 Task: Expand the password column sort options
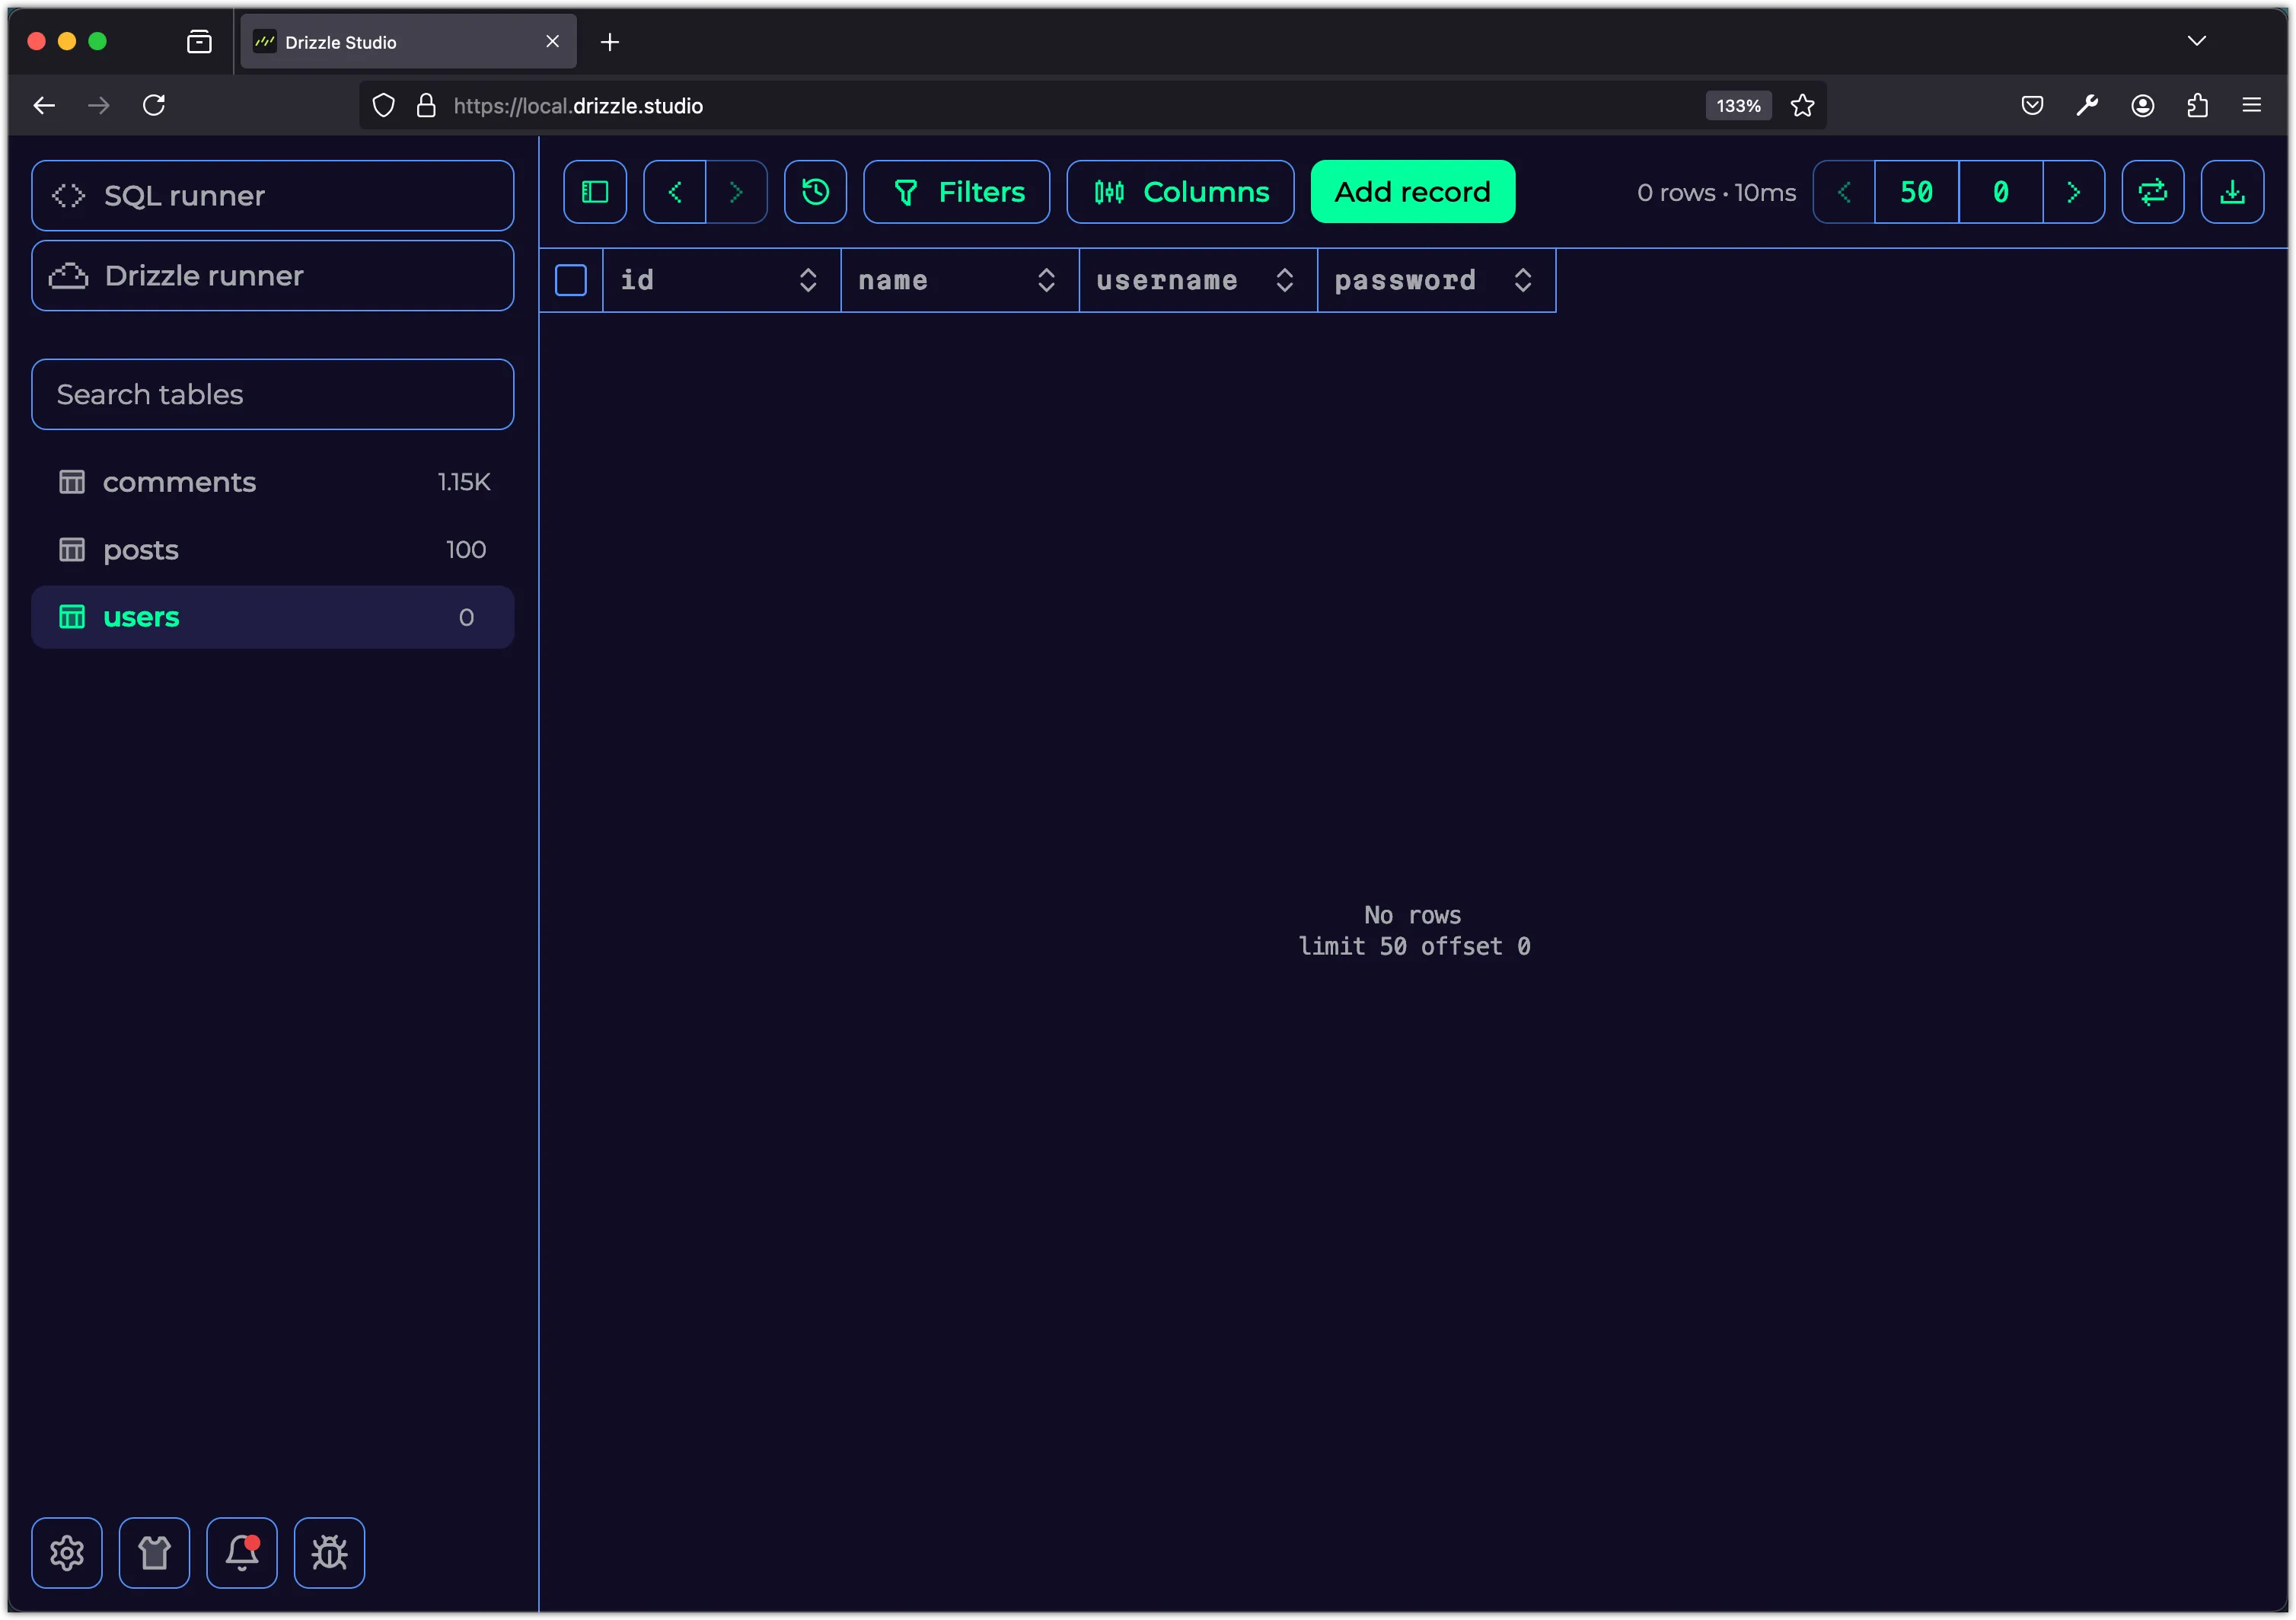point(1523,279)
